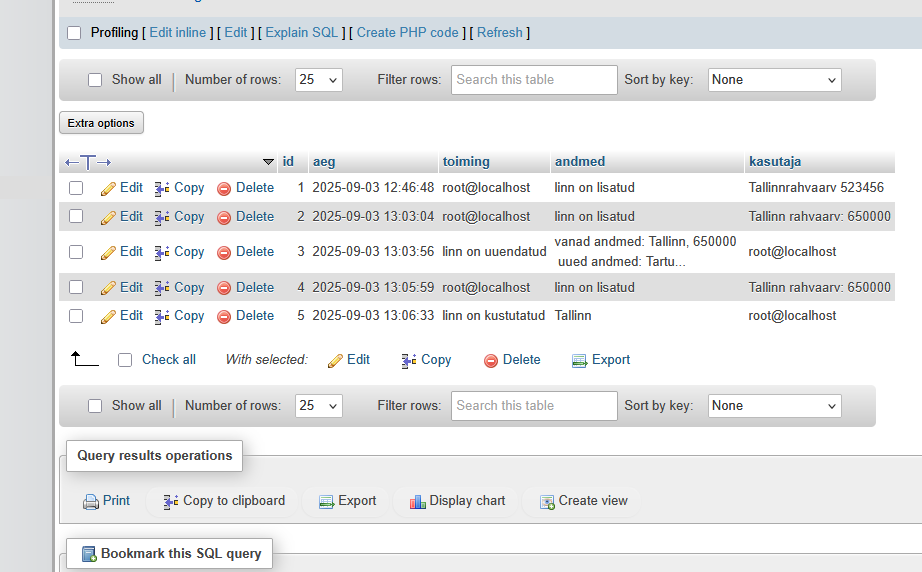Sort by the kasutaja column header

(x=774, y=161)
